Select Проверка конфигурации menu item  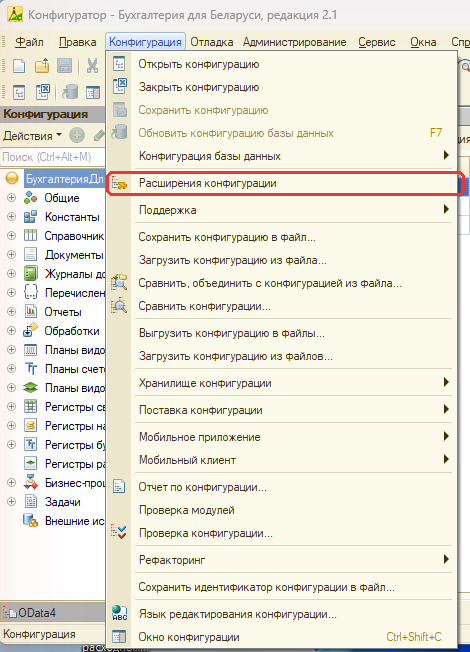(x=282, y=533)
